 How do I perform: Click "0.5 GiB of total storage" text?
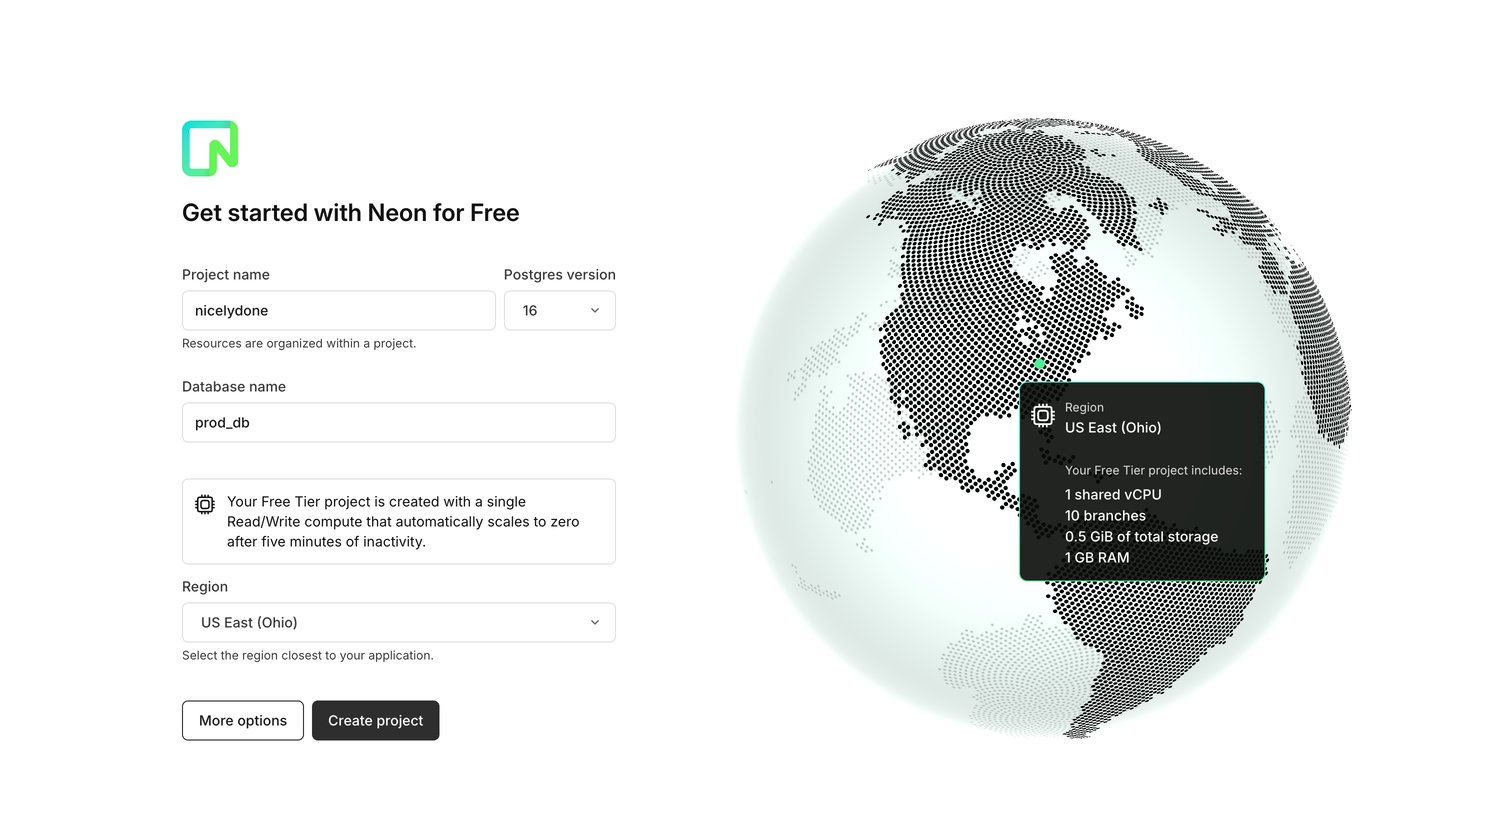pyautogui.click(x=1141, y=537)
